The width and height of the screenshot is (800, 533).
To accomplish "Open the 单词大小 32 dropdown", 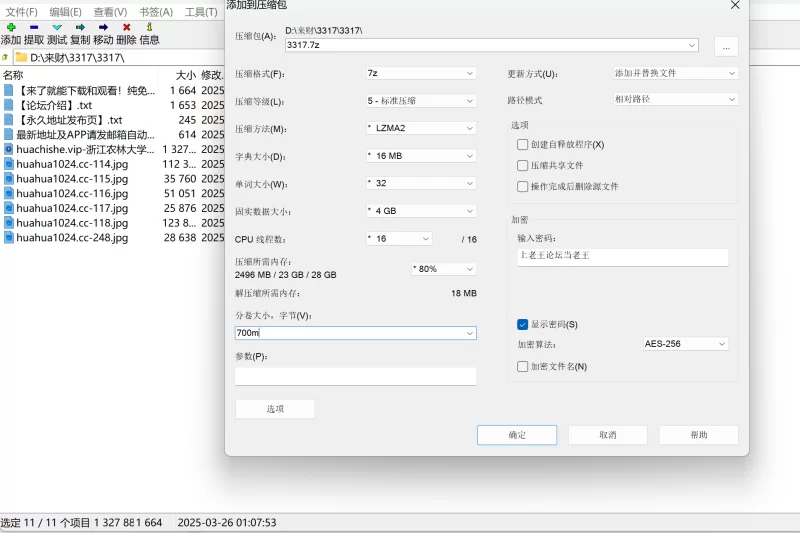I will click(421, 184).
